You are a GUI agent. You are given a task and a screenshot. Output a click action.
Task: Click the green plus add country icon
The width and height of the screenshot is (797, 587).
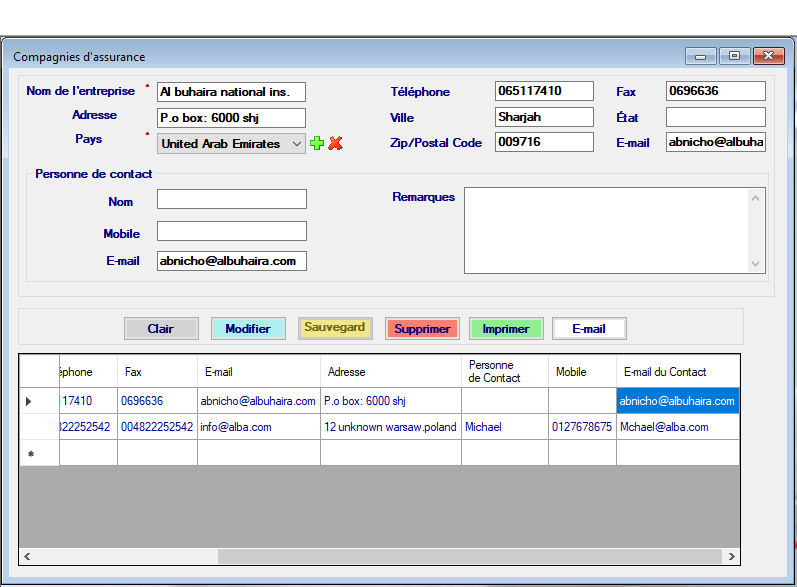click(317, 144)
